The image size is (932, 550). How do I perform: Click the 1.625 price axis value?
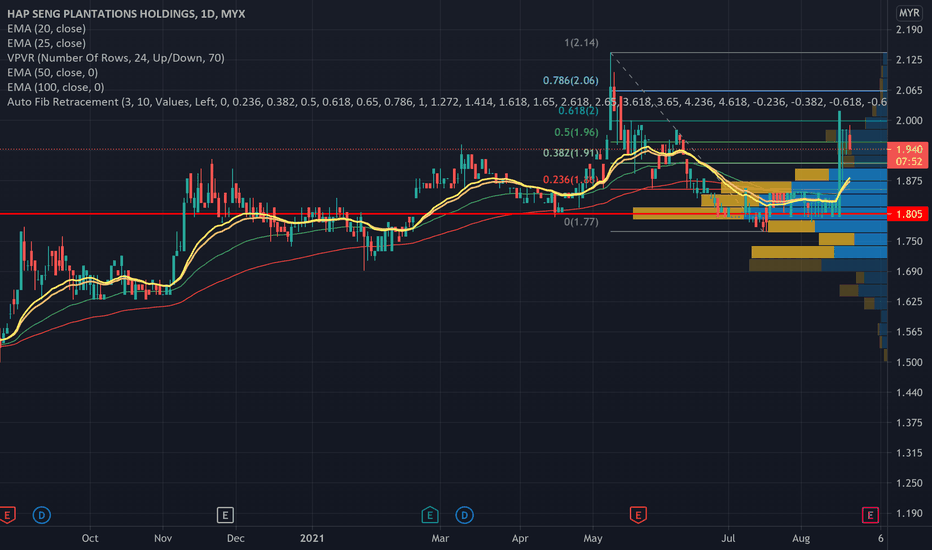pos(909,302)
